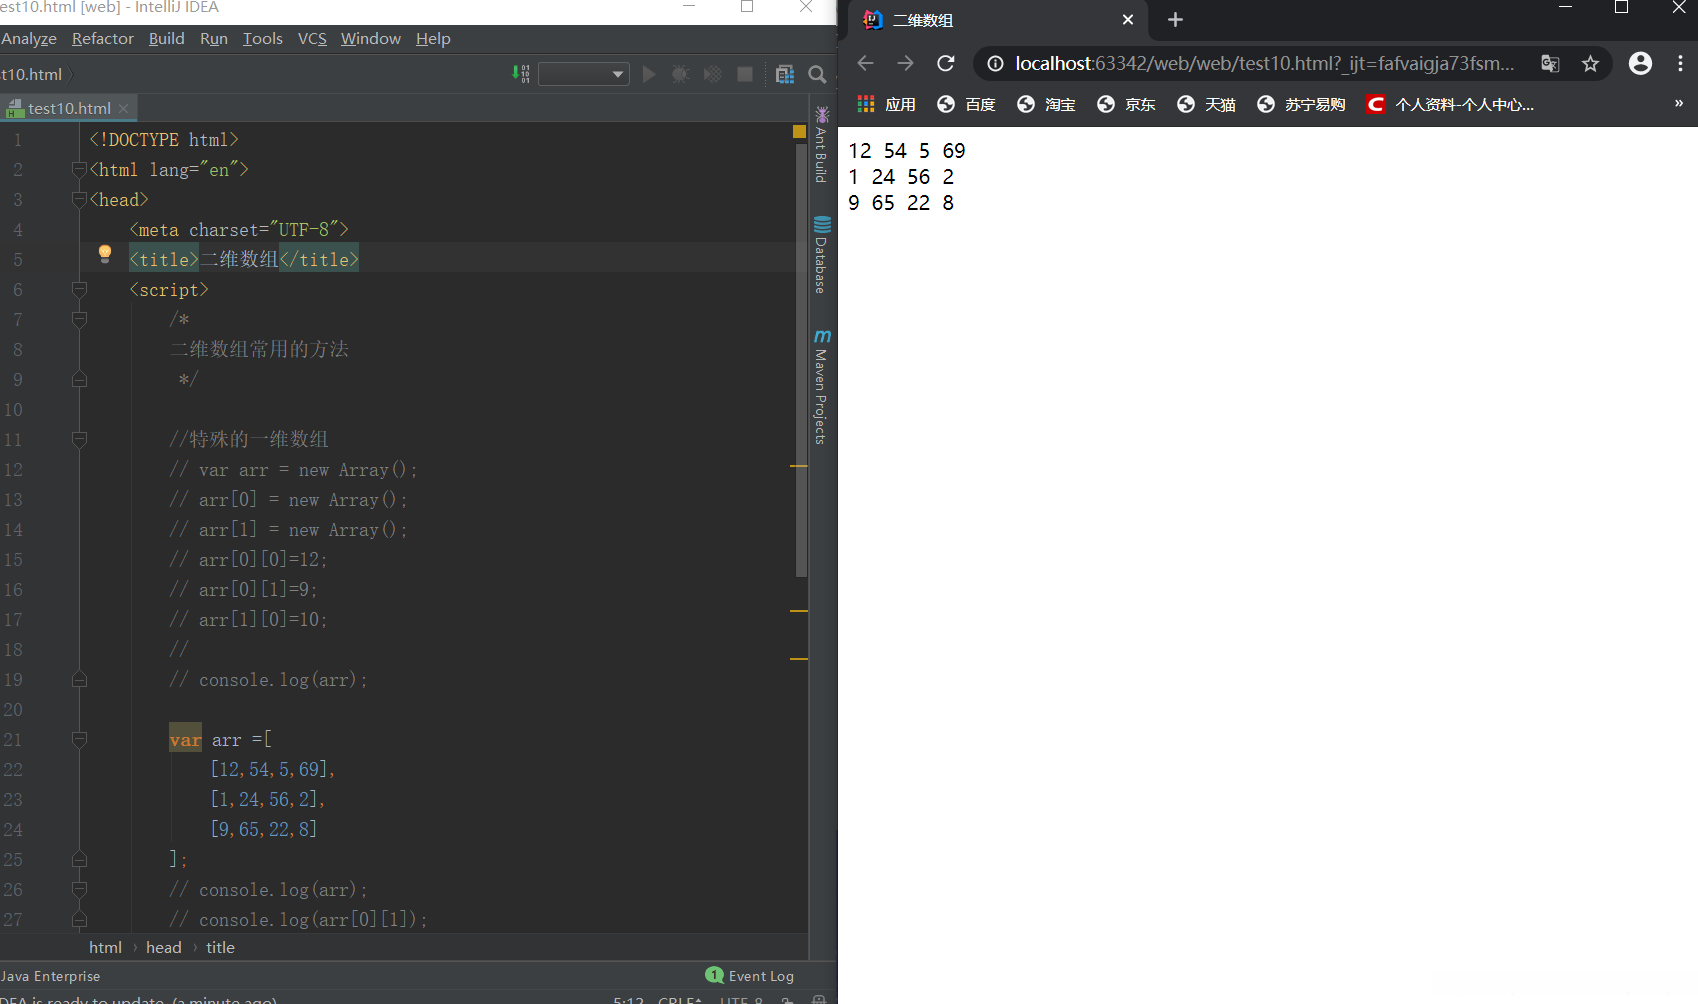The width and height of the screenshot is (1698, 1004).
Task: Open the run configuration dropdown
Action: (x=584, y=74)
